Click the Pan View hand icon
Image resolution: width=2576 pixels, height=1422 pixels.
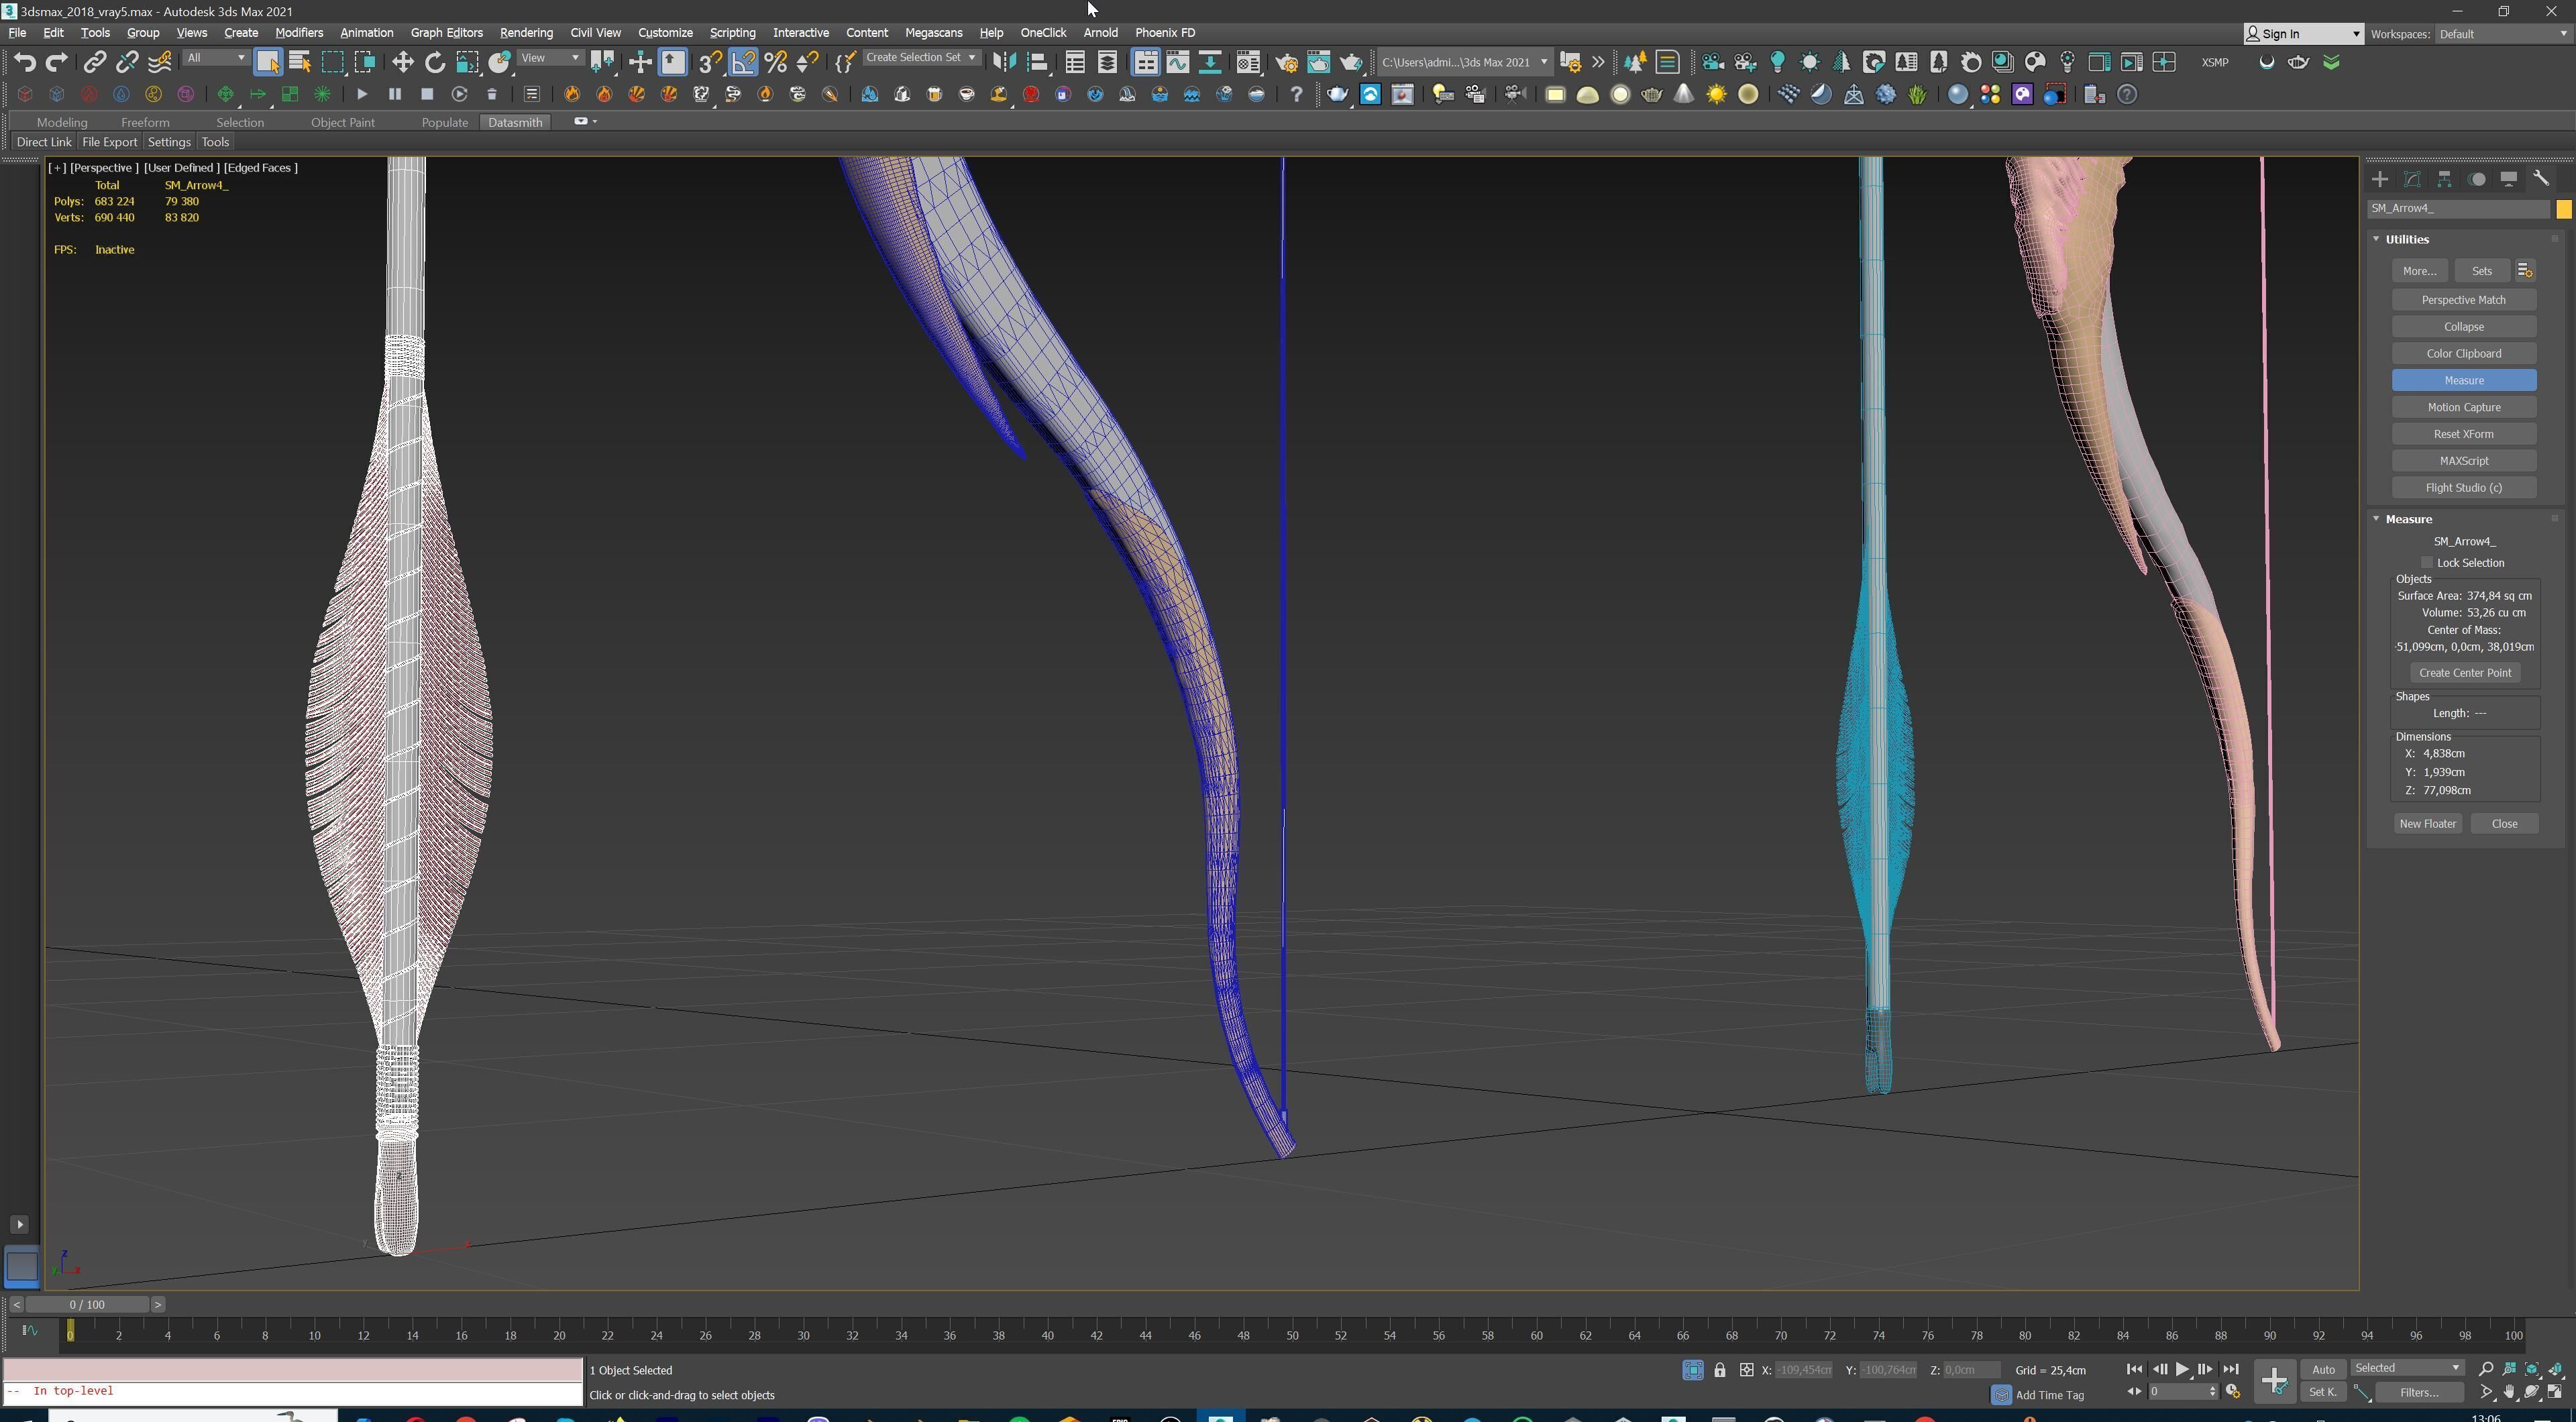(2509, 1392)
